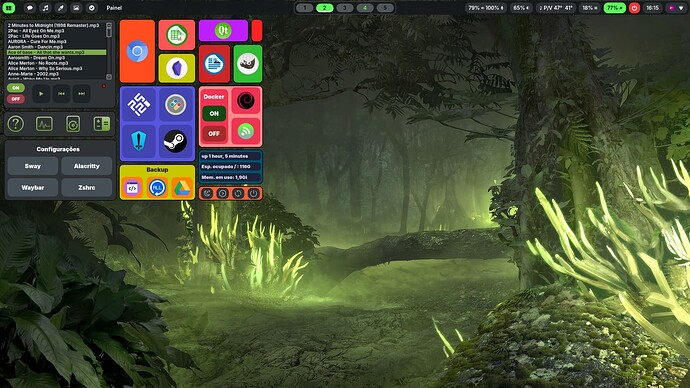Click the playlist scrollbar down arrow
The height and width of the screenshot is (388, 690).
click(x=109, y=77)
